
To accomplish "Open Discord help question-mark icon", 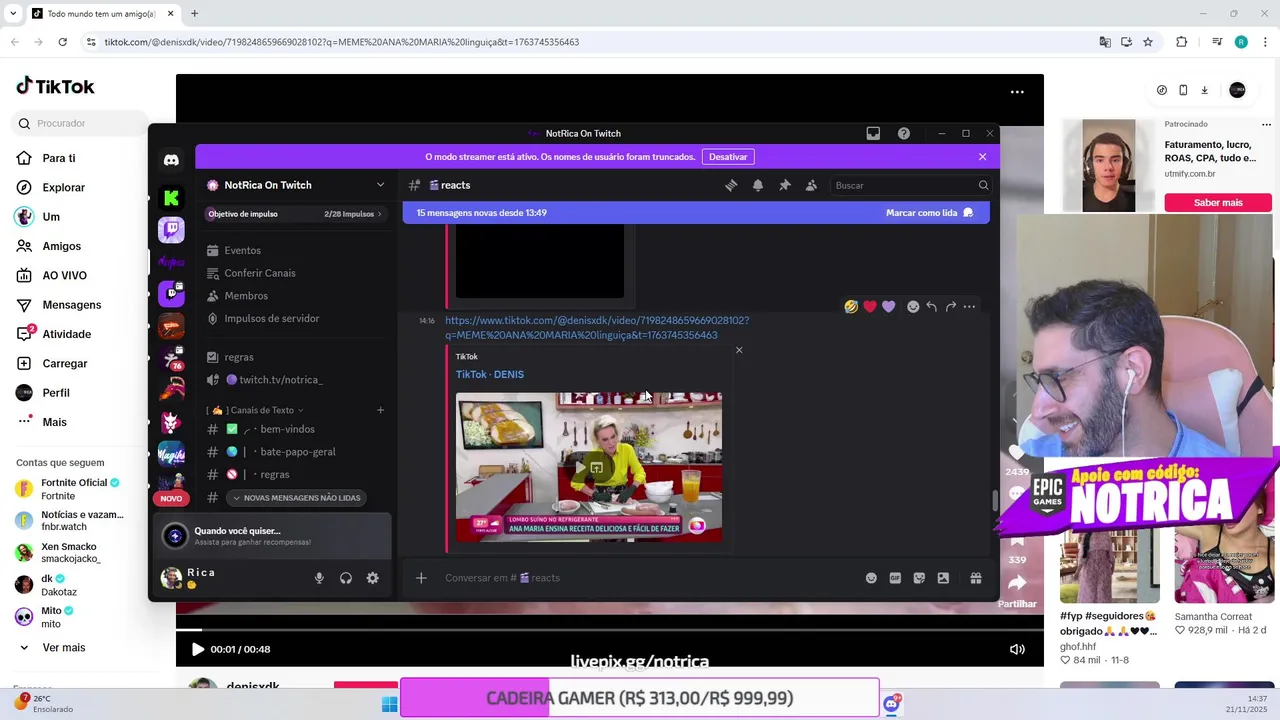I will (904, 133).
